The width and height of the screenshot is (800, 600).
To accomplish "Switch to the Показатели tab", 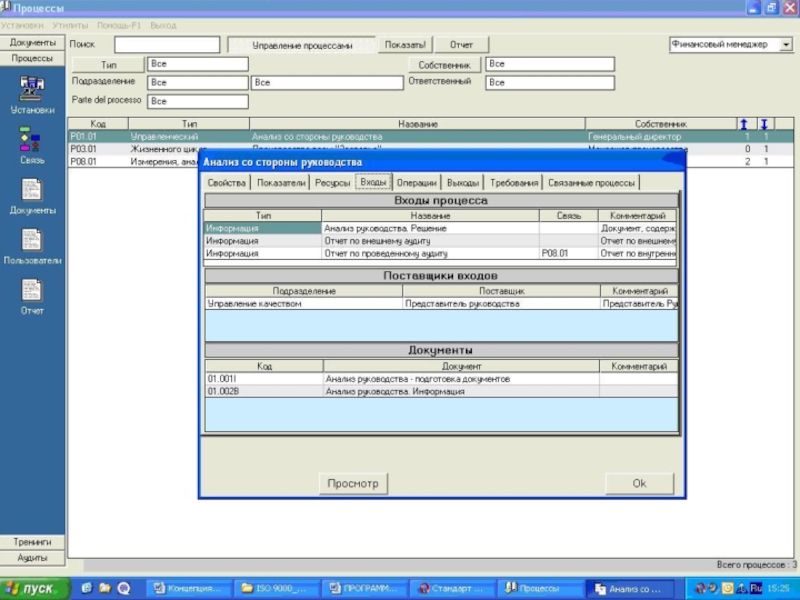I will click(x=280, y=183).
